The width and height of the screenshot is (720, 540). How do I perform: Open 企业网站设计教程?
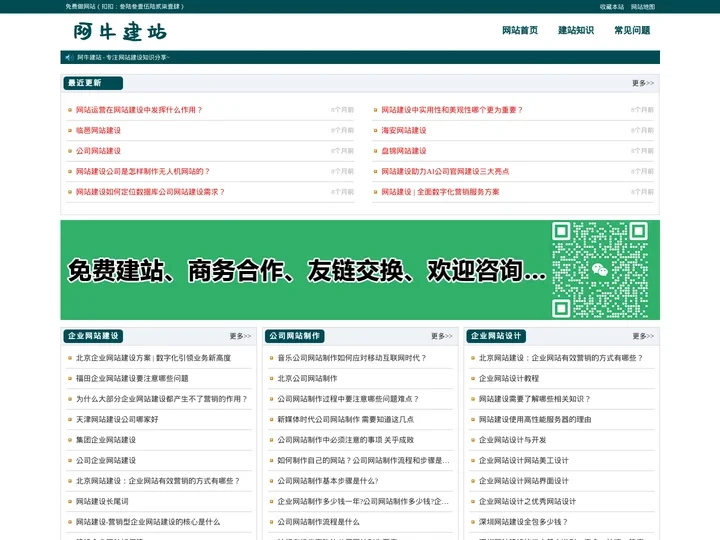pyautogui.click(x=509, y=378)
